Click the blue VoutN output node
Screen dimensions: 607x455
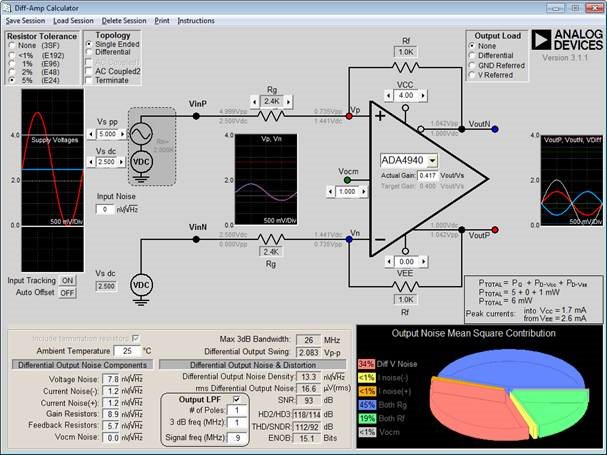point(495,129)
